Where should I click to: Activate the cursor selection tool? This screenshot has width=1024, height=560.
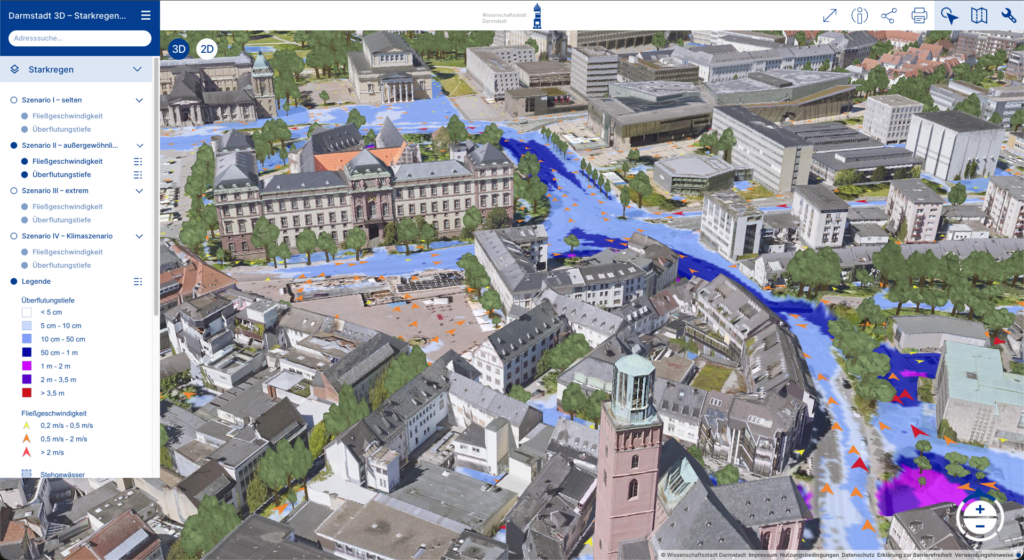coord(949,15)
